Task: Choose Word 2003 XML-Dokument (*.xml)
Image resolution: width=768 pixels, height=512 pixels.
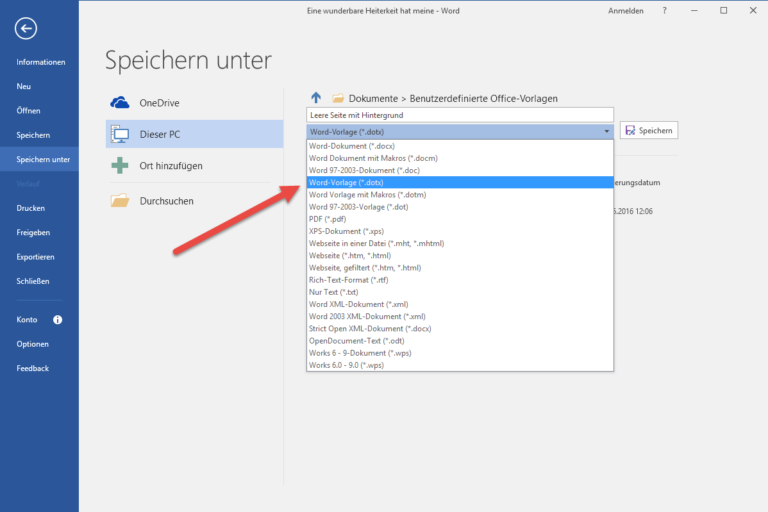Action: tap(460, 317)
